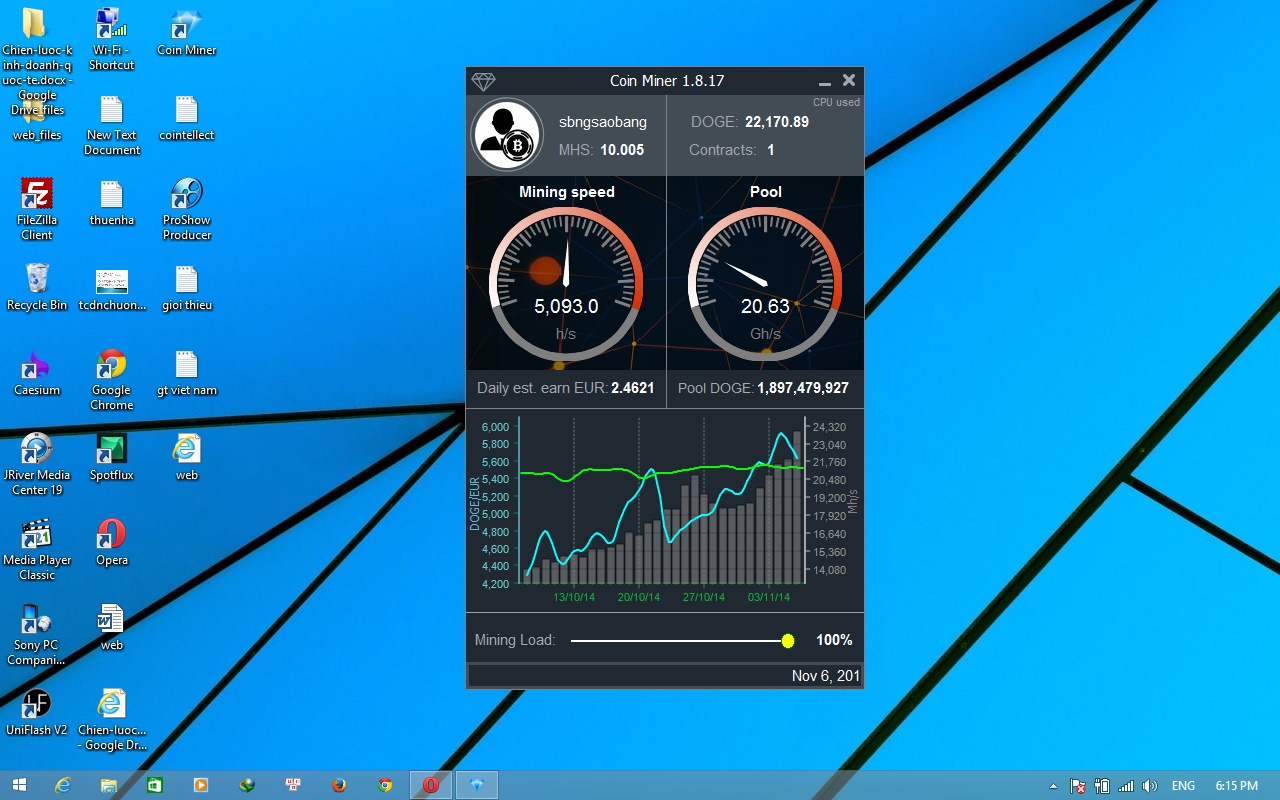Click the DOGE balance 22,170.89

pos(777,122)
